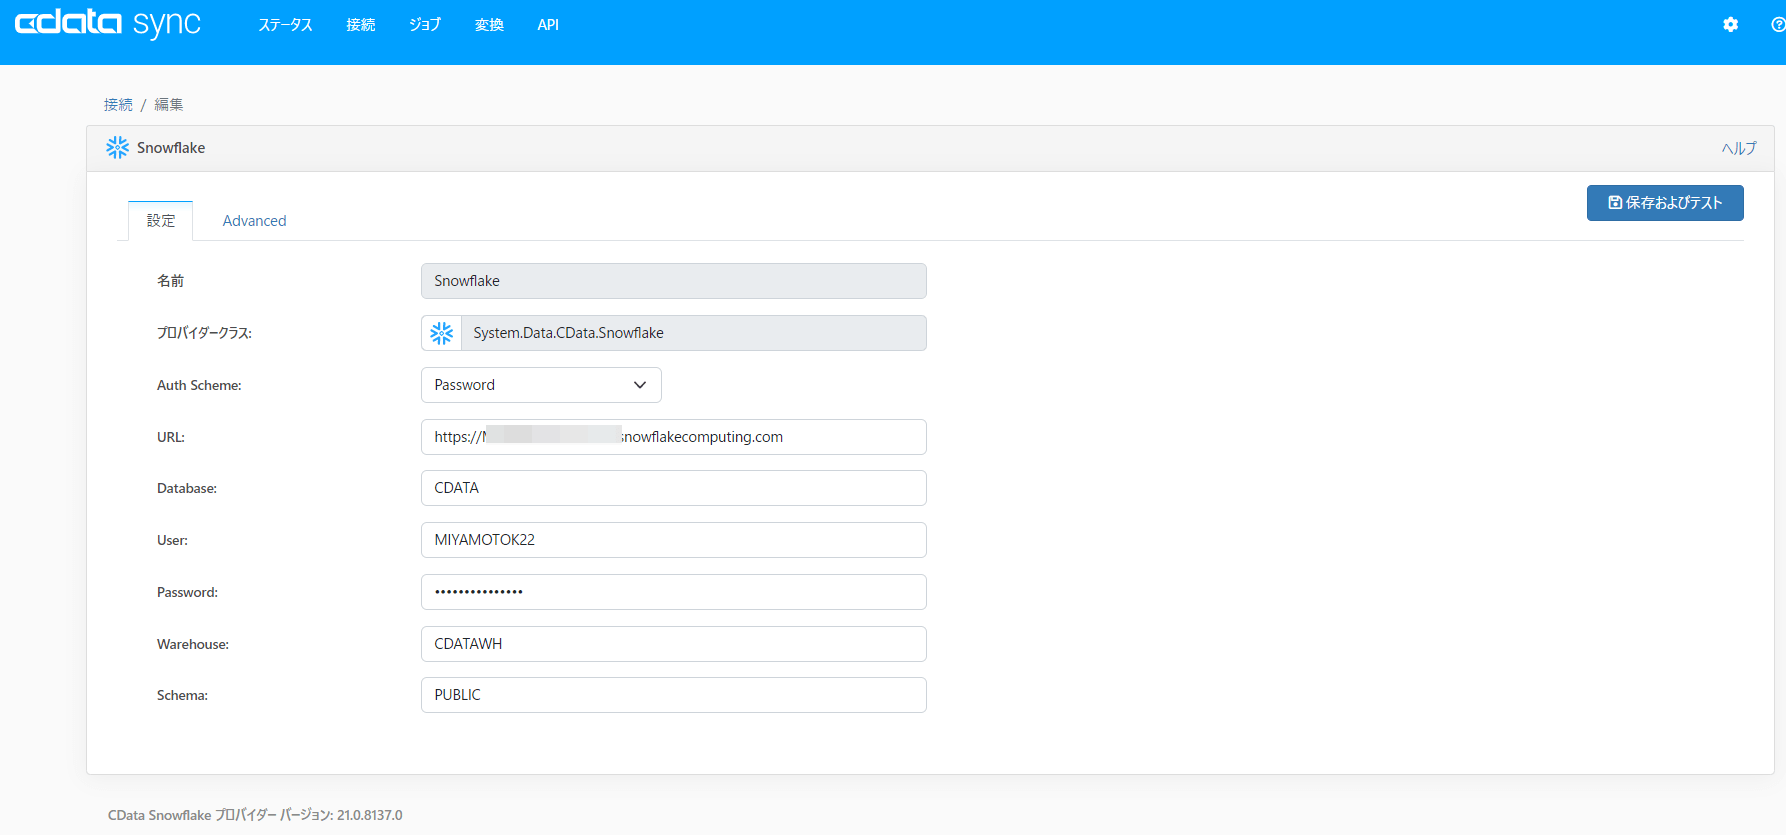Open the API menu
The width and height of the screenshot is (1786, 835).
548,25
